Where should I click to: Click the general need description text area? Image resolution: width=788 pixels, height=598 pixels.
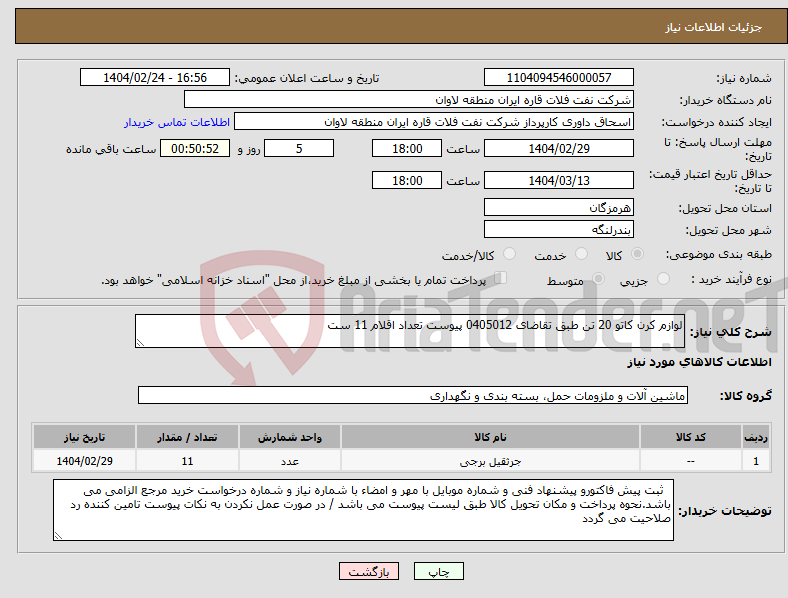(x=410, y=331)
